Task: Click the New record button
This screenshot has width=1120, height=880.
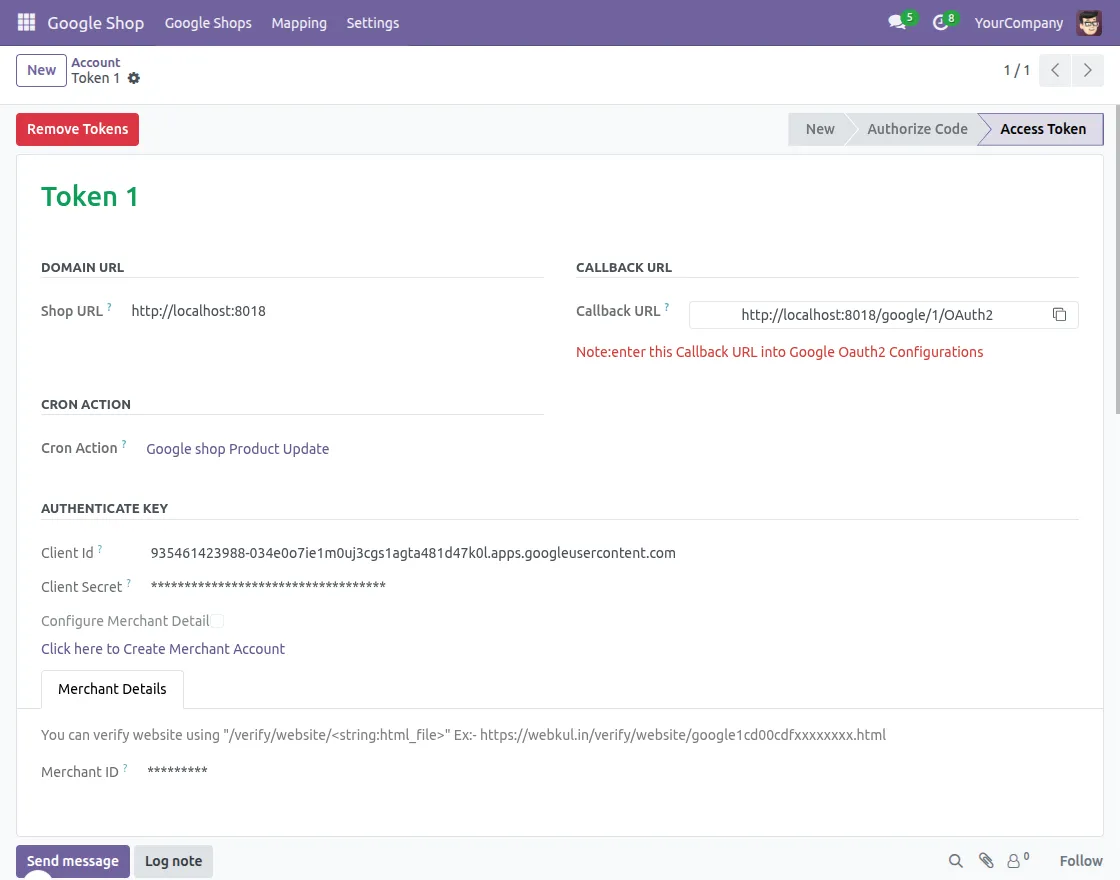Action: pyautogui.click(x=41, y=70)
